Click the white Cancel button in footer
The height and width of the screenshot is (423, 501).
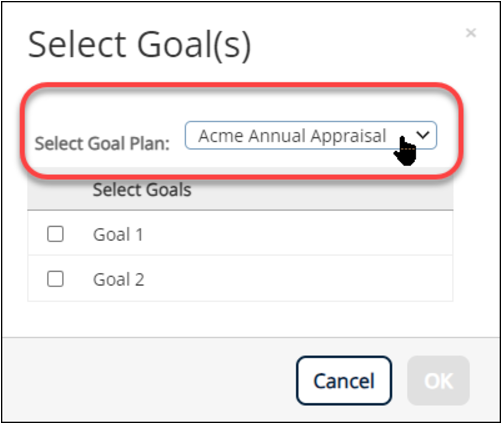click(x=344, y=380)
